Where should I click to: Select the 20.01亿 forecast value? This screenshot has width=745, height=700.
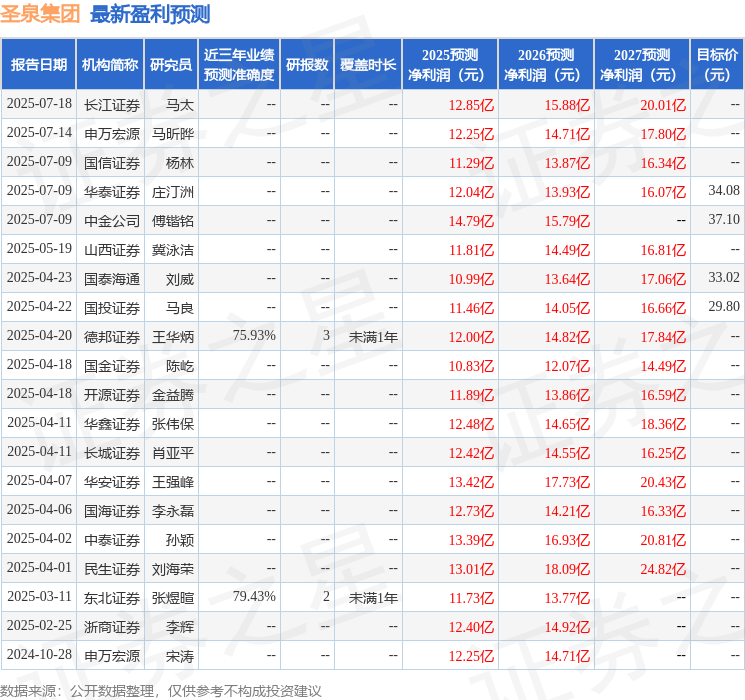click(x=663, y=105)
